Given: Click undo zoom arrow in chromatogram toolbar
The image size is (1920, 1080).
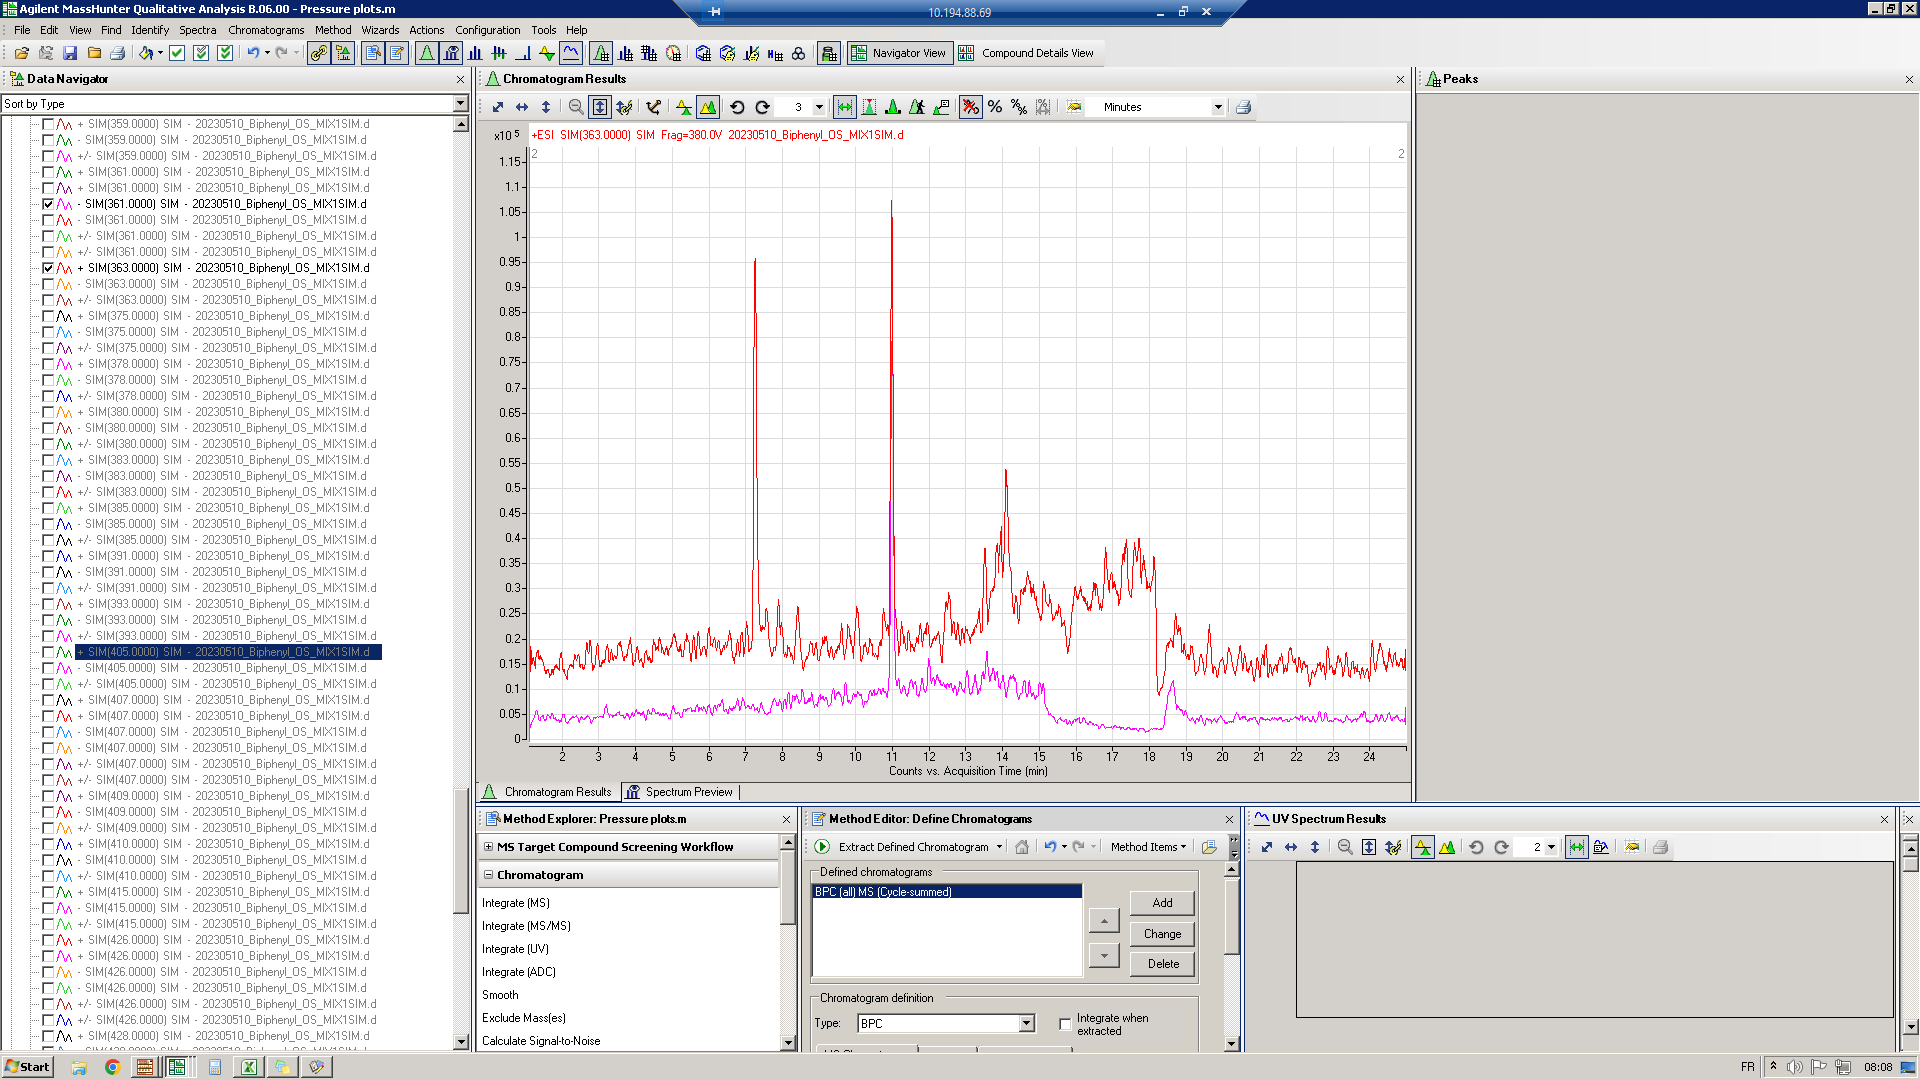Looking at the screenshot, I should 737,107.
